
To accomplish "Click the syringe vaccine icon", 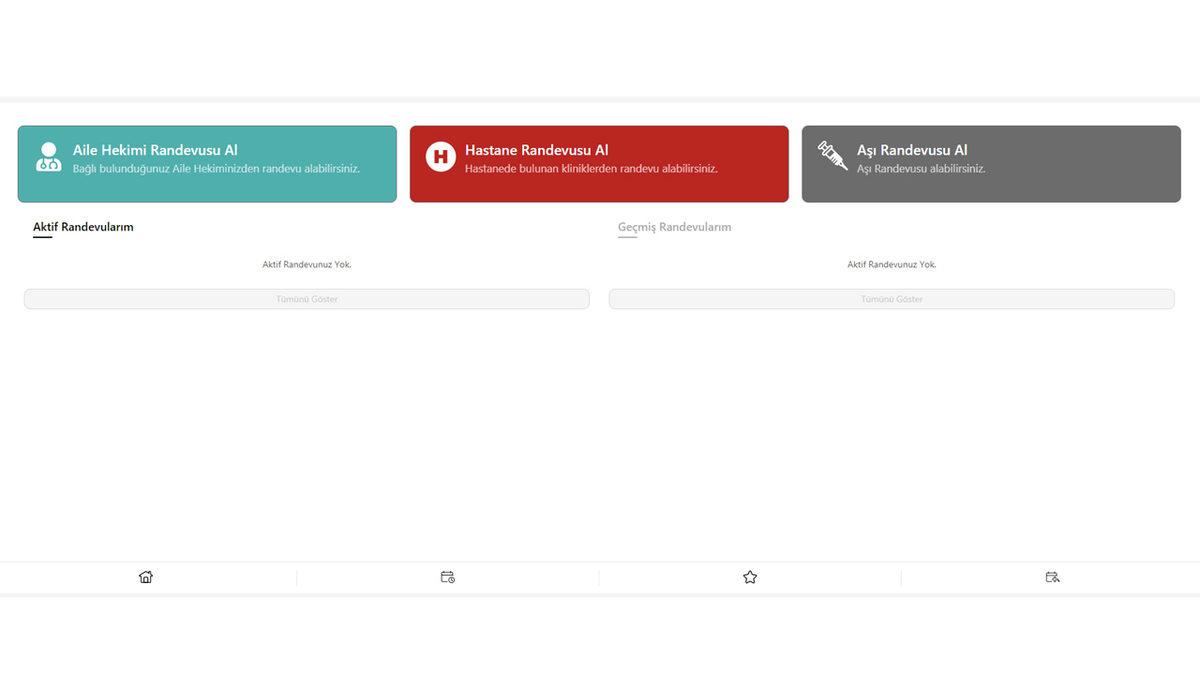I will 832,155.
